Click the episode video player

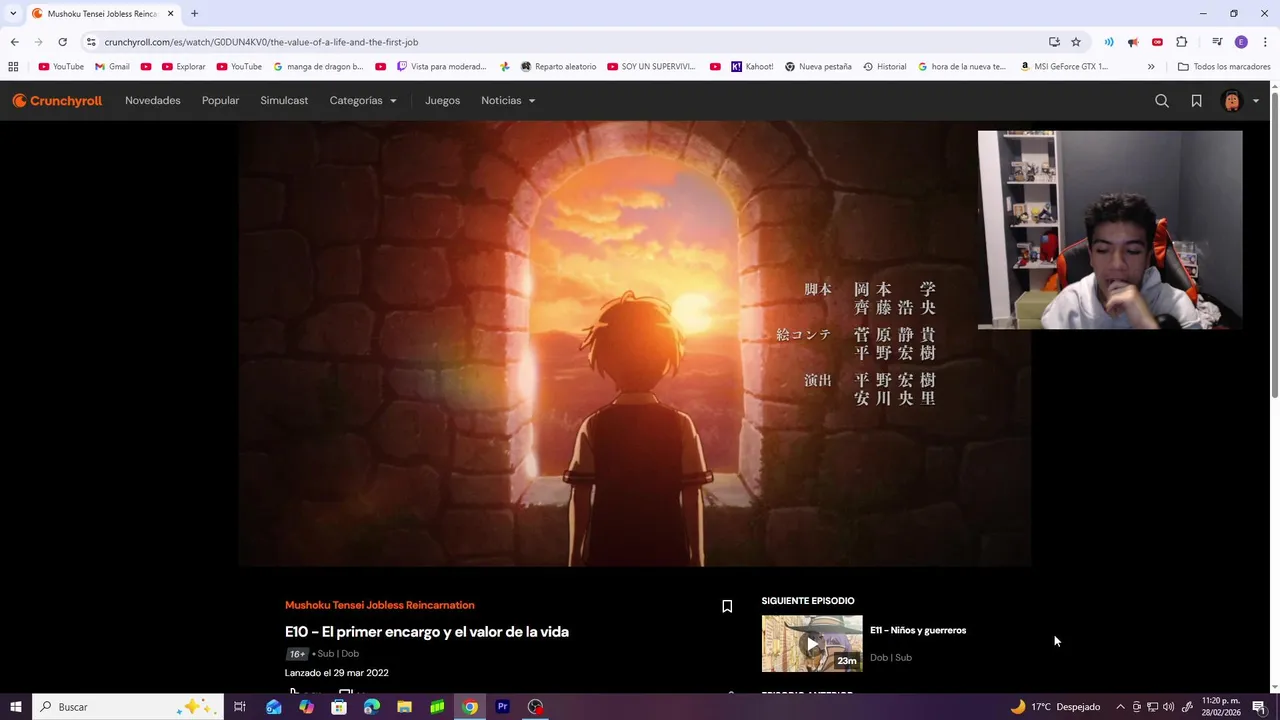(x=634, y=344)
